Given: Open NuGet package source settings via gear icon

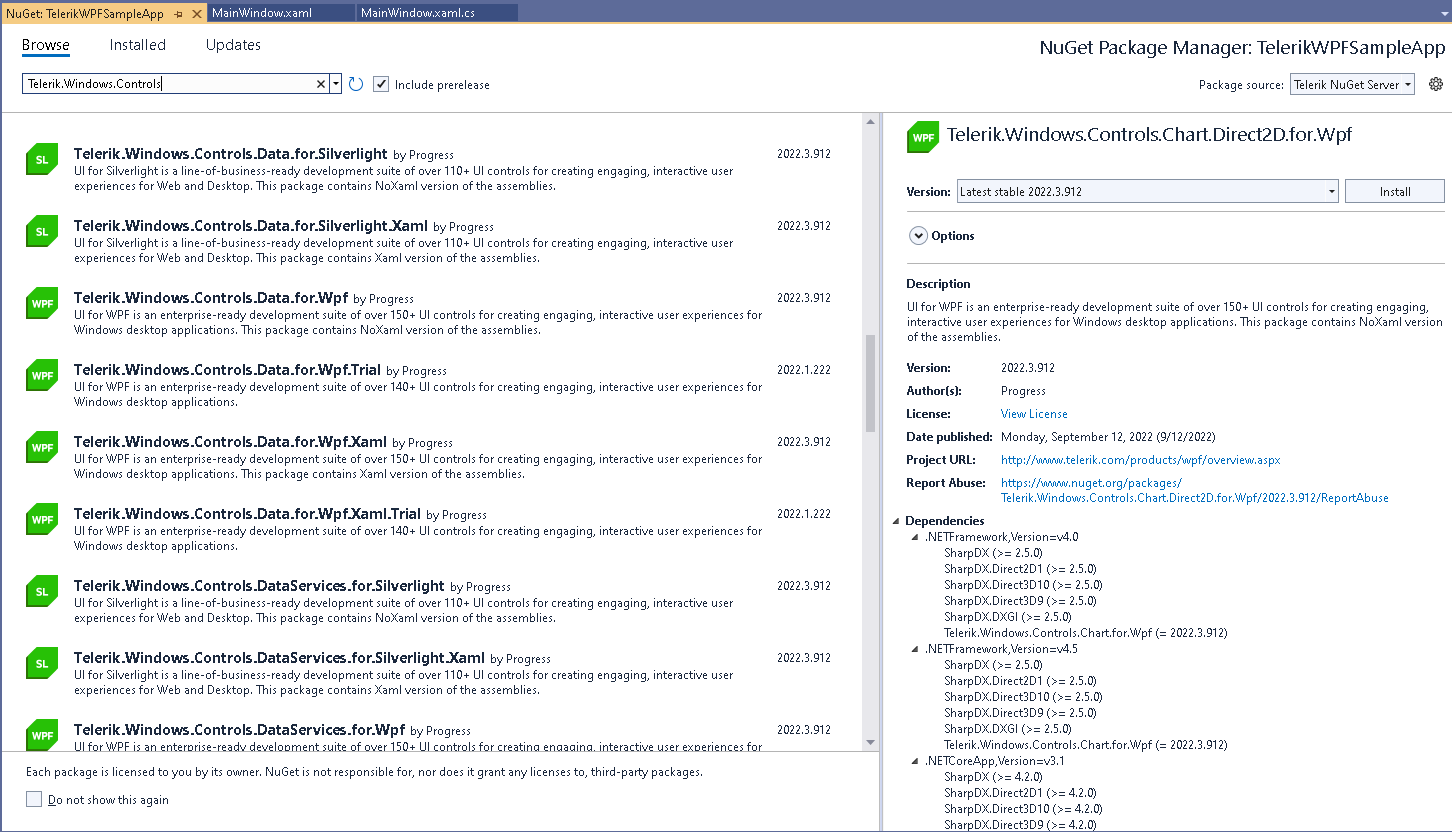Looking at the screenshot, I should (1436, 84).
